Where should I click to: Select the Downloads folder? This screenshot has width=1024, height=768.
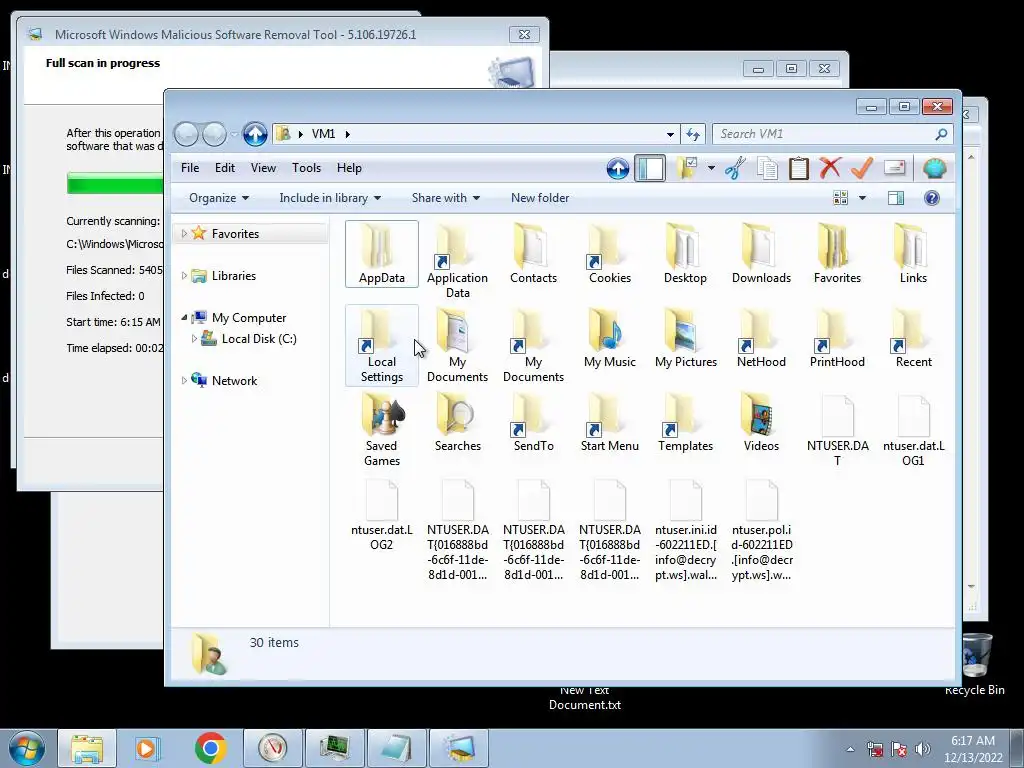click(x=761, y=254)
